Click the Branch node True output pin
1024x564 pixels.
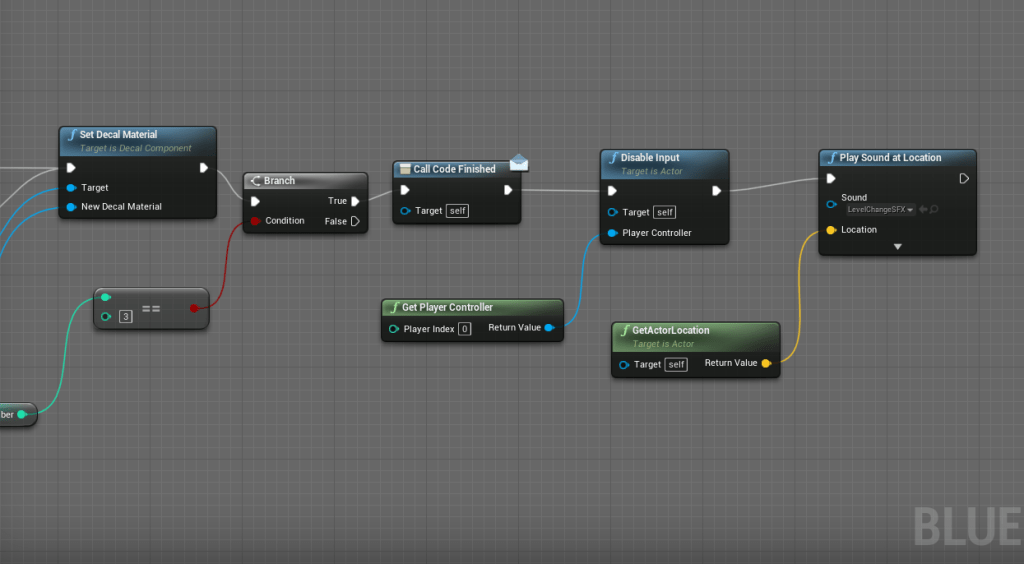pos(355,201)
